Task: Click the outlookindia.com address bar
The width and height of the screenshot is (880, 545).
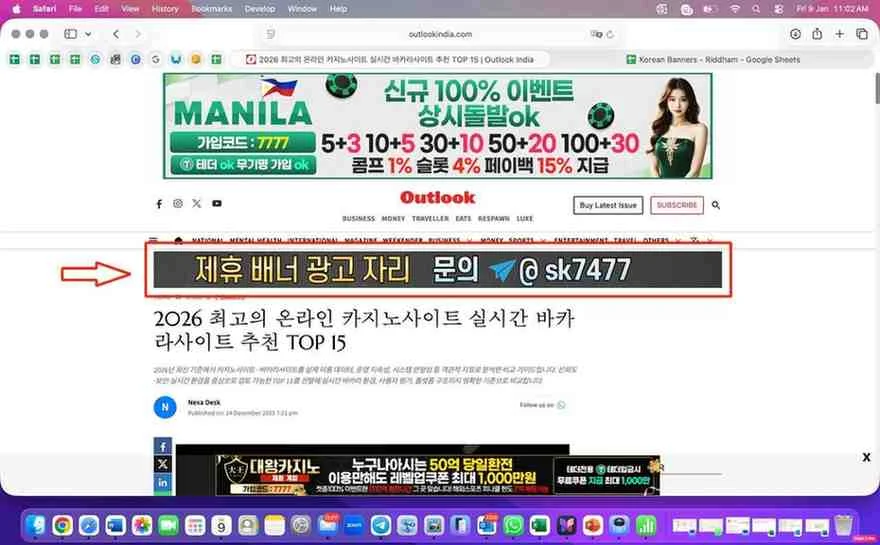Action: [440, 34]
